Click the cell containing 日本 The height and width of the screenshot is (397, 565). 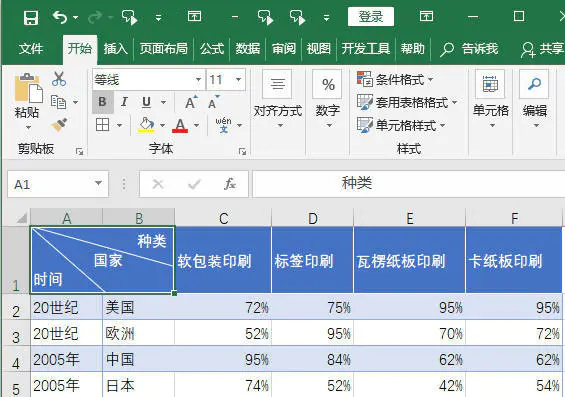[x=139, y=385]
